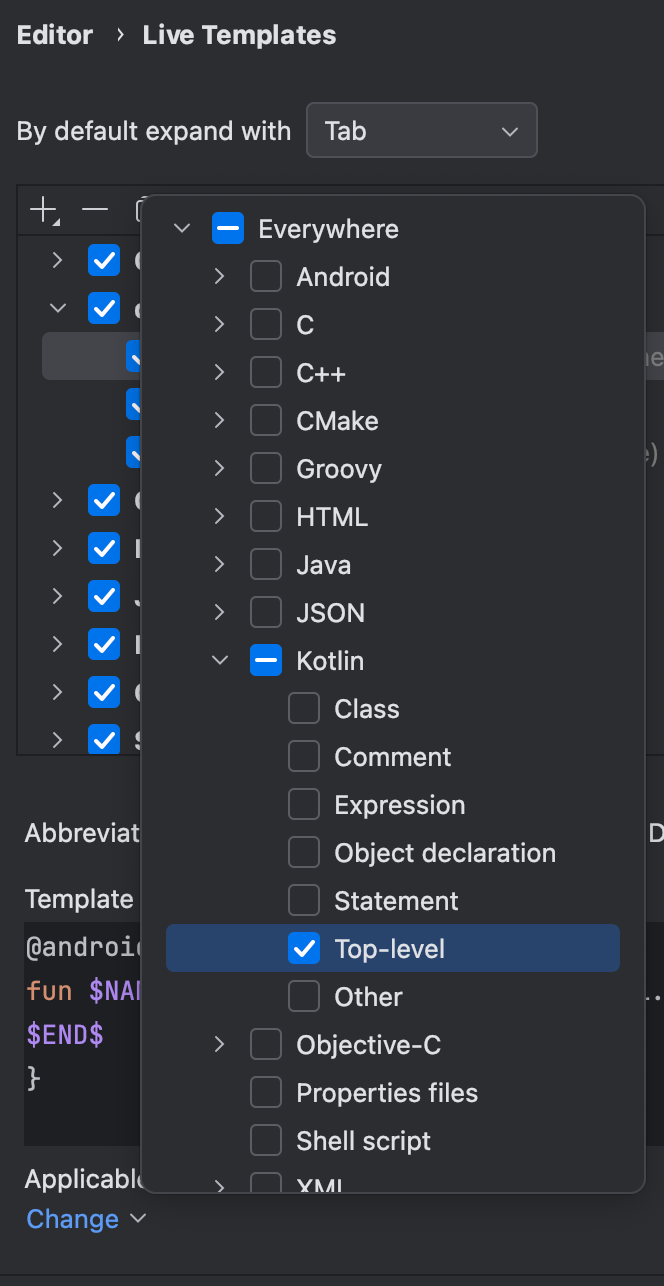Select the 'Expression' label text

tap(400, 805)
